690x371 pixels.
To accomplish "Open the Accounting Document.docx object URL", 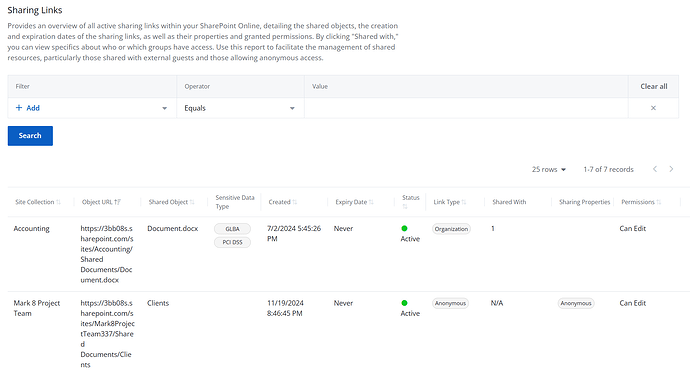I will coord(106,254).
